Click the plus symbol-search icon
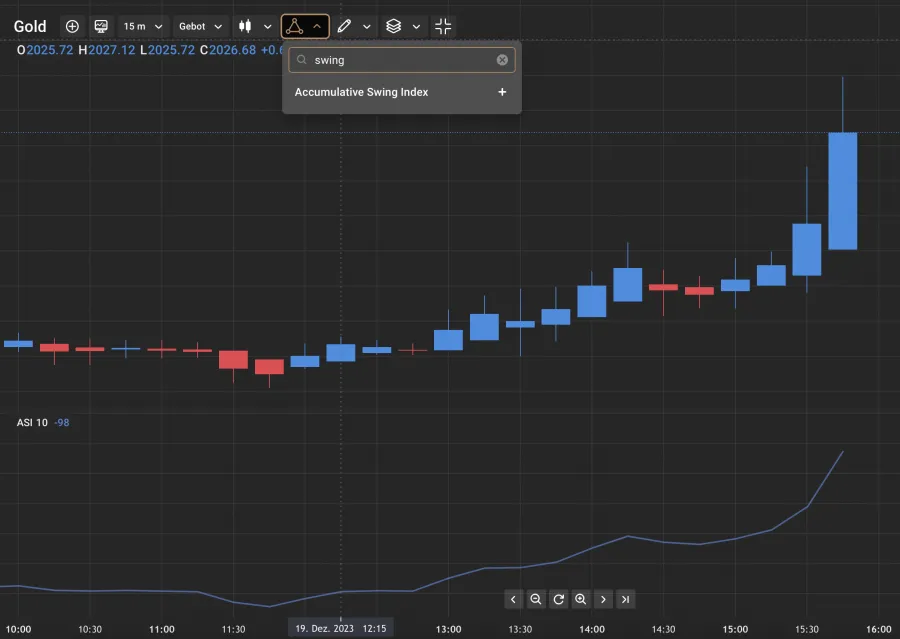This screenshot has height=639, width=900. [71, 26]
